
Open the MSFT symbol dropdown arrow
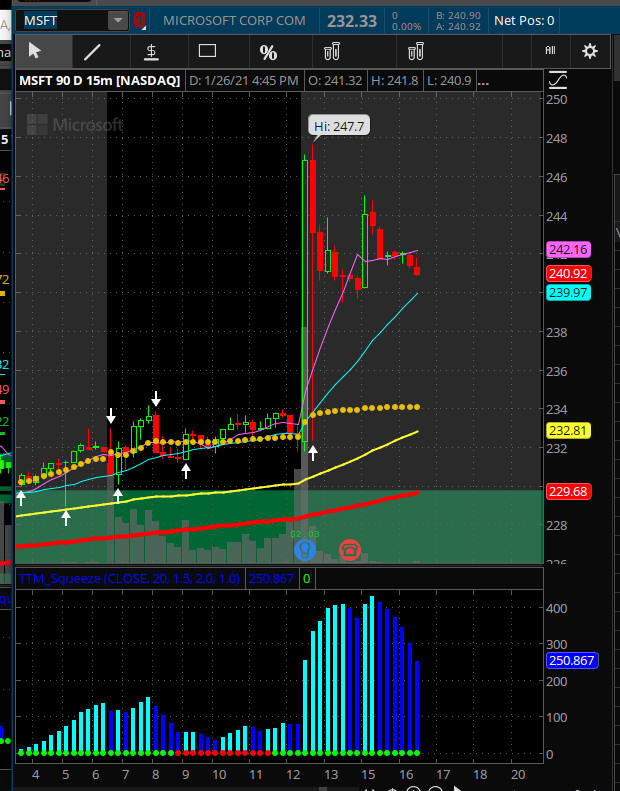[x=118, y=19]
